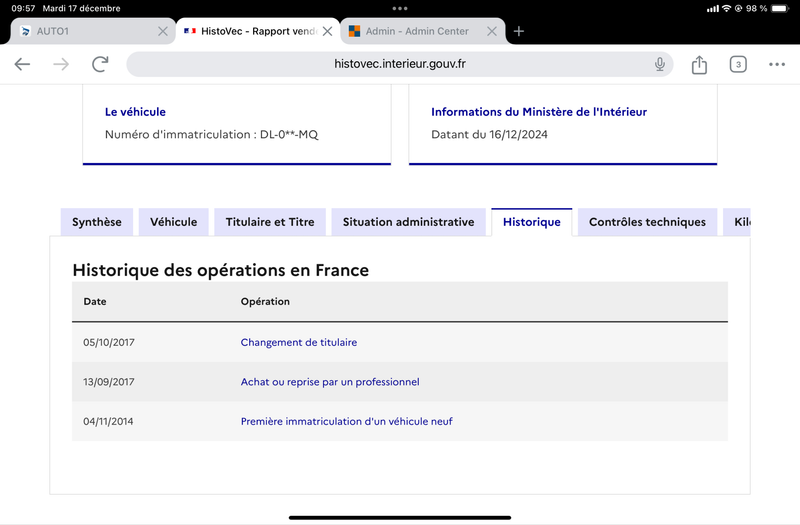This screenshot has width=800, height=525.
Task: Click Première immatriculation d'un véhicule neuf
Action: [x=346, y=421]
